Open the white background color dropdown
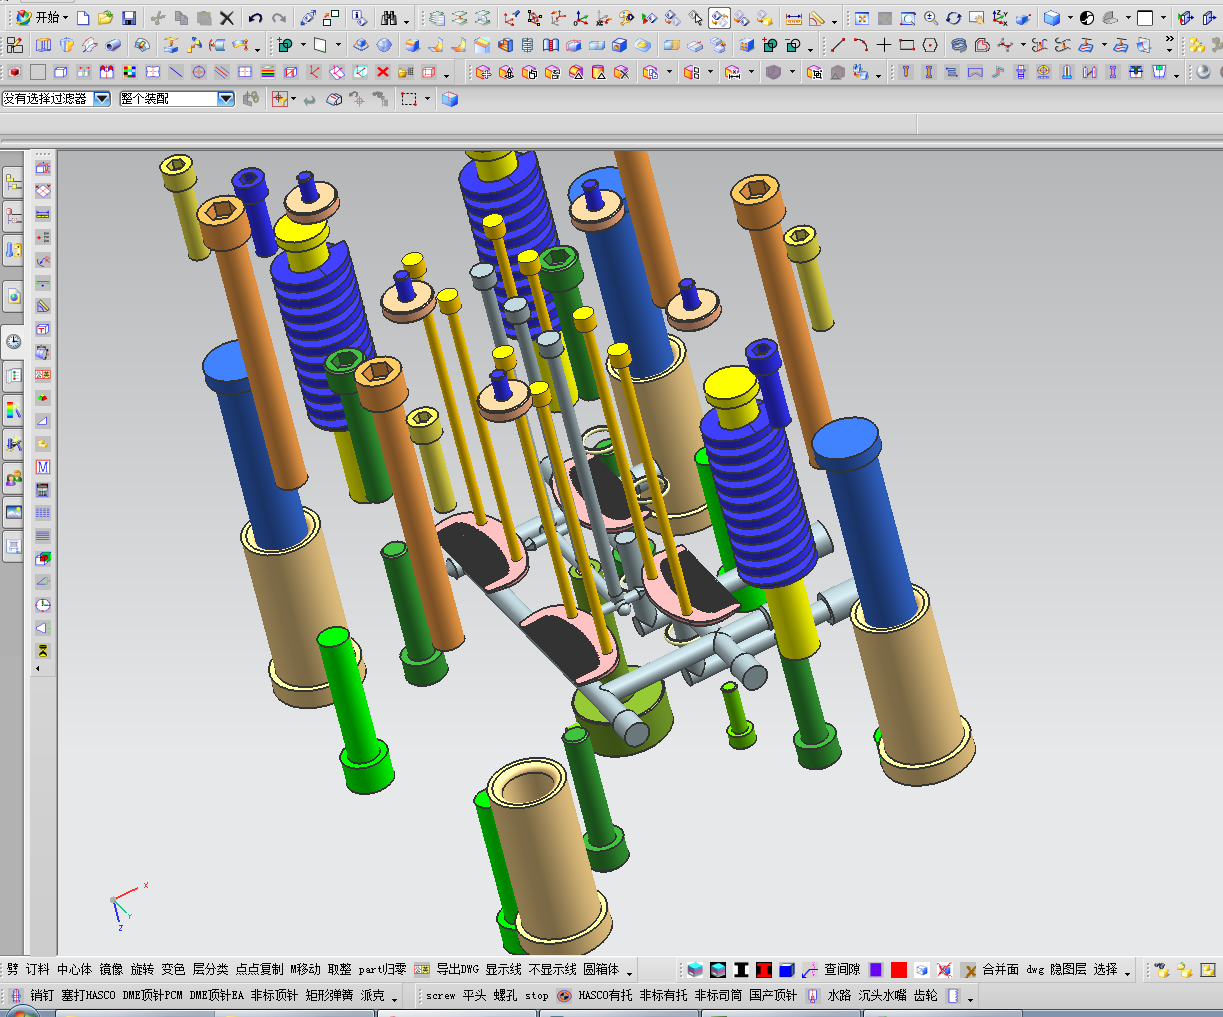 1164,18
